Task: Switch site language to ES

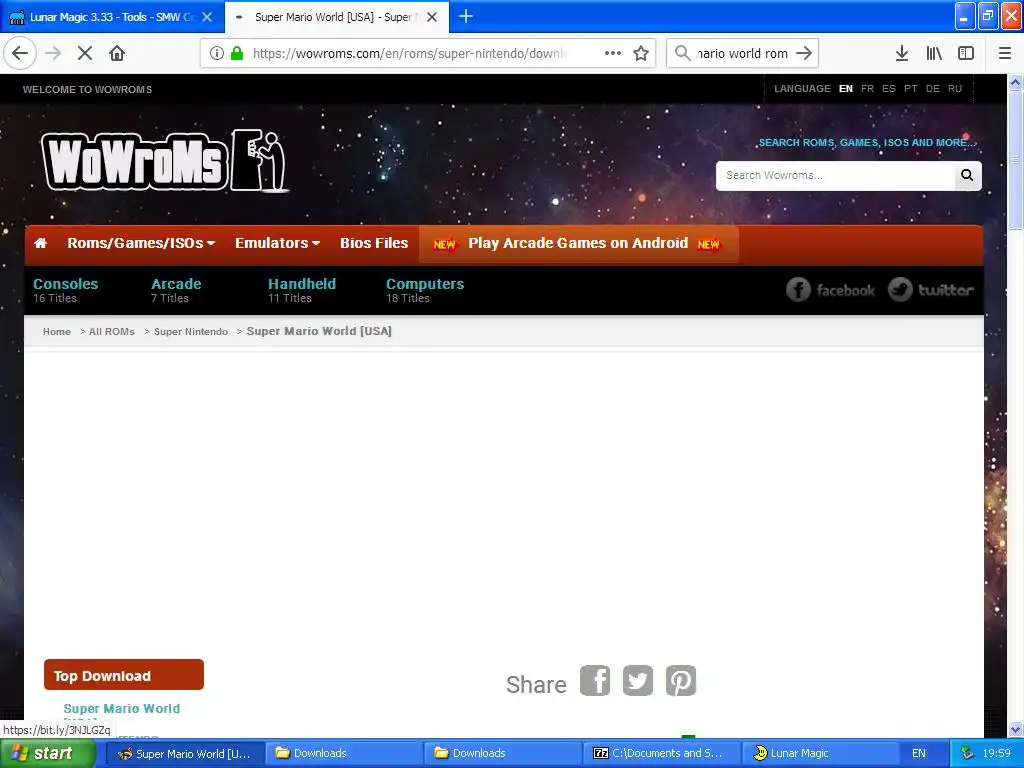Action: [889, 89]
